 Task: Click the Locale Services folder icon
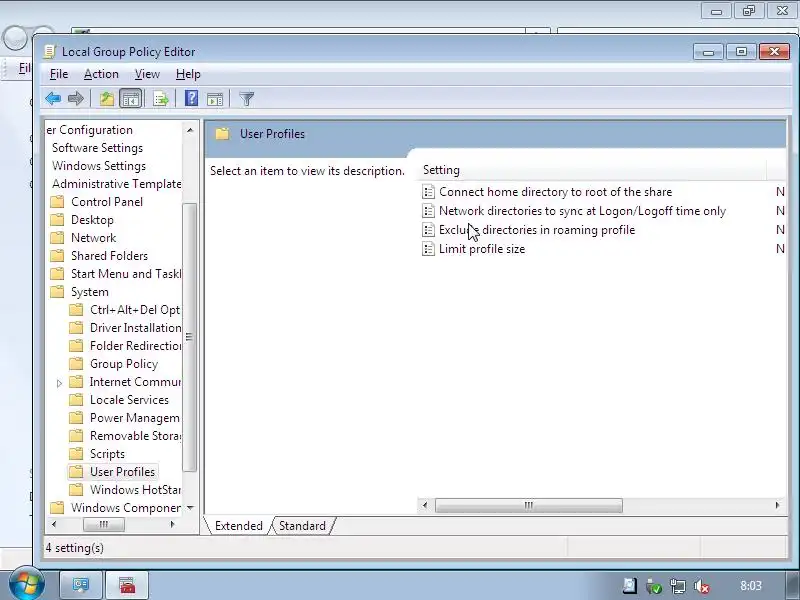(x=76, y=399)
